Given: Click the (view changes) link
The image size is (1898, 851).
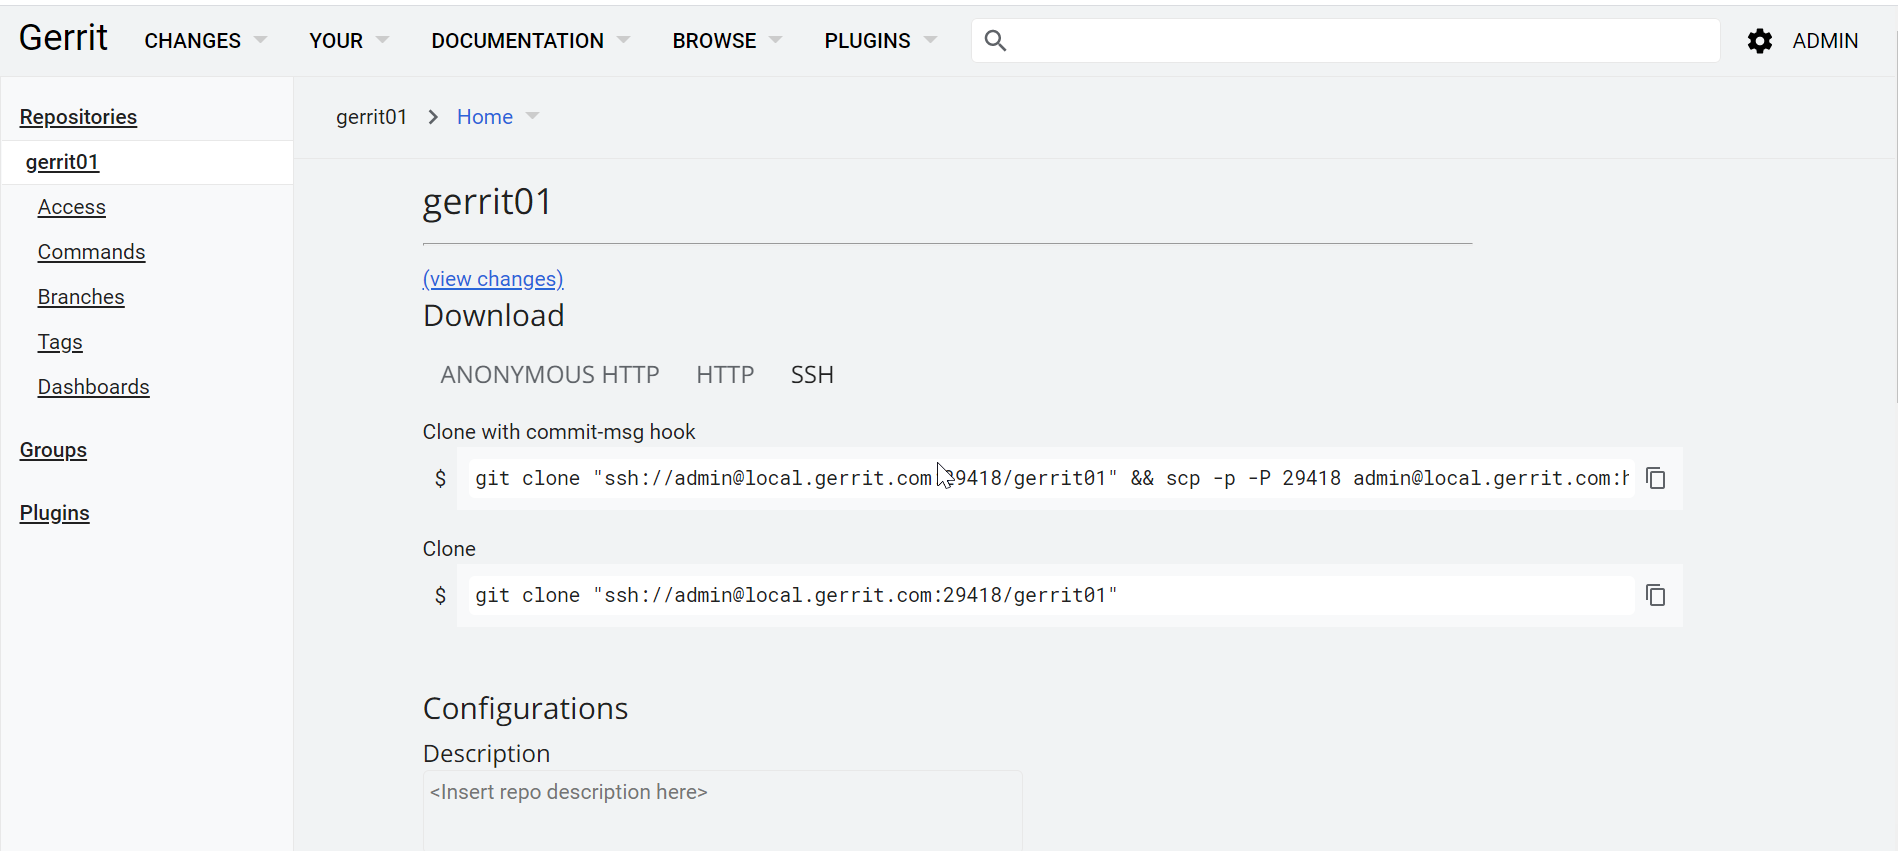Looking at the screenshot, I should [493, 279].
